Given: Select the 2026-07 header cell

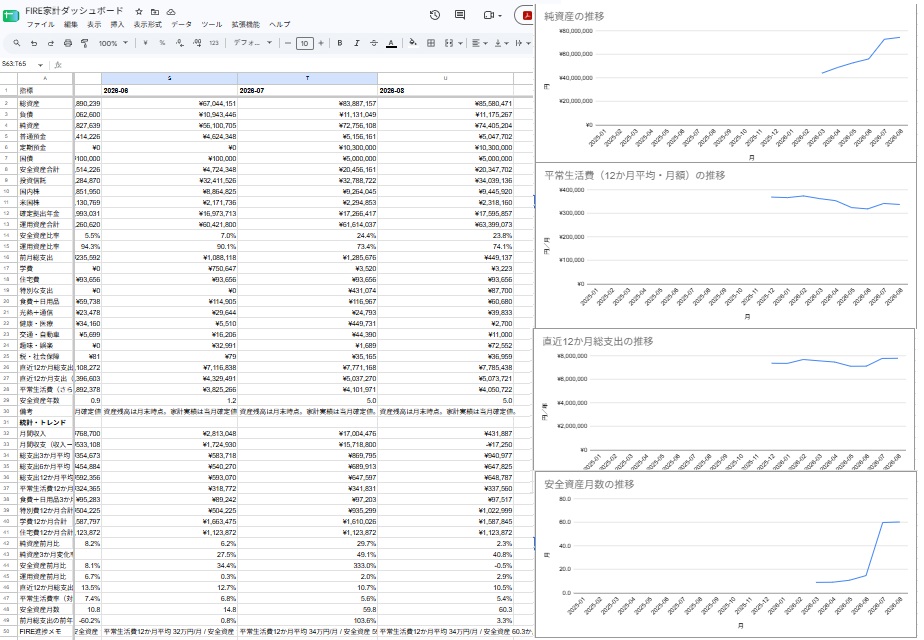Looking at the screenshot, I should [308, 91].
